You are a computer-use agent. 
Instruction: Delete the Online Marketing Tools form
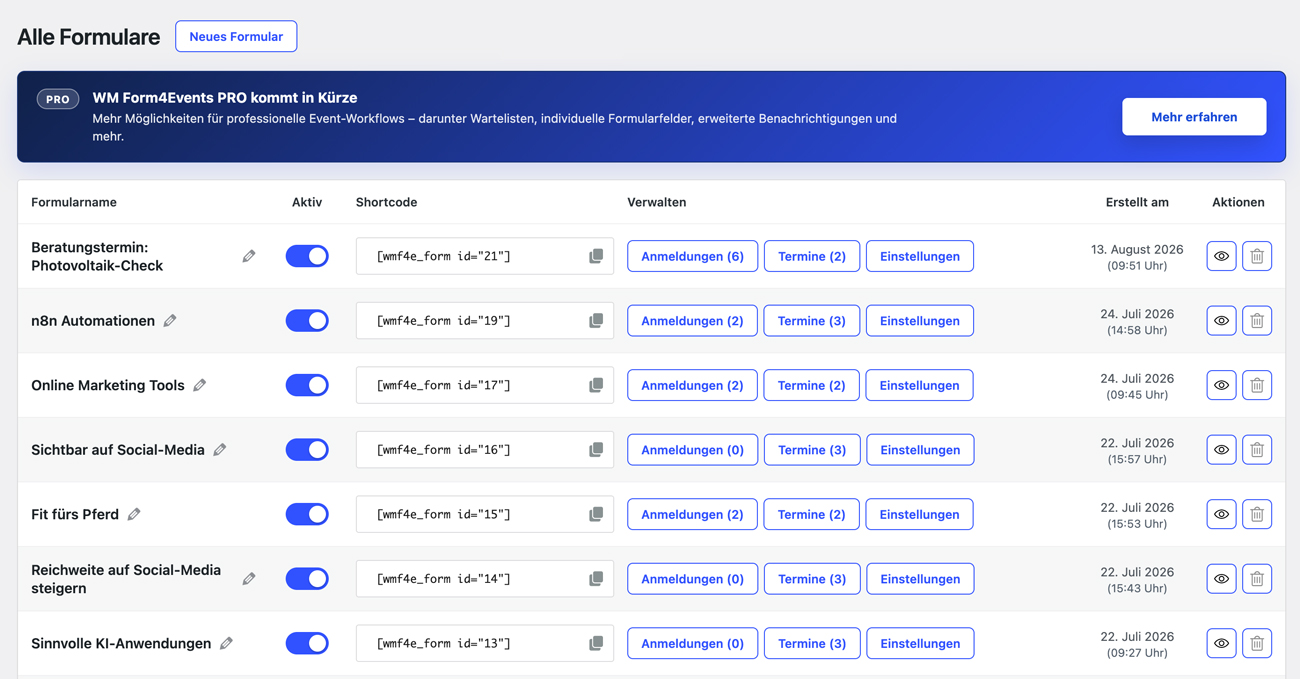click(1257, 385)
